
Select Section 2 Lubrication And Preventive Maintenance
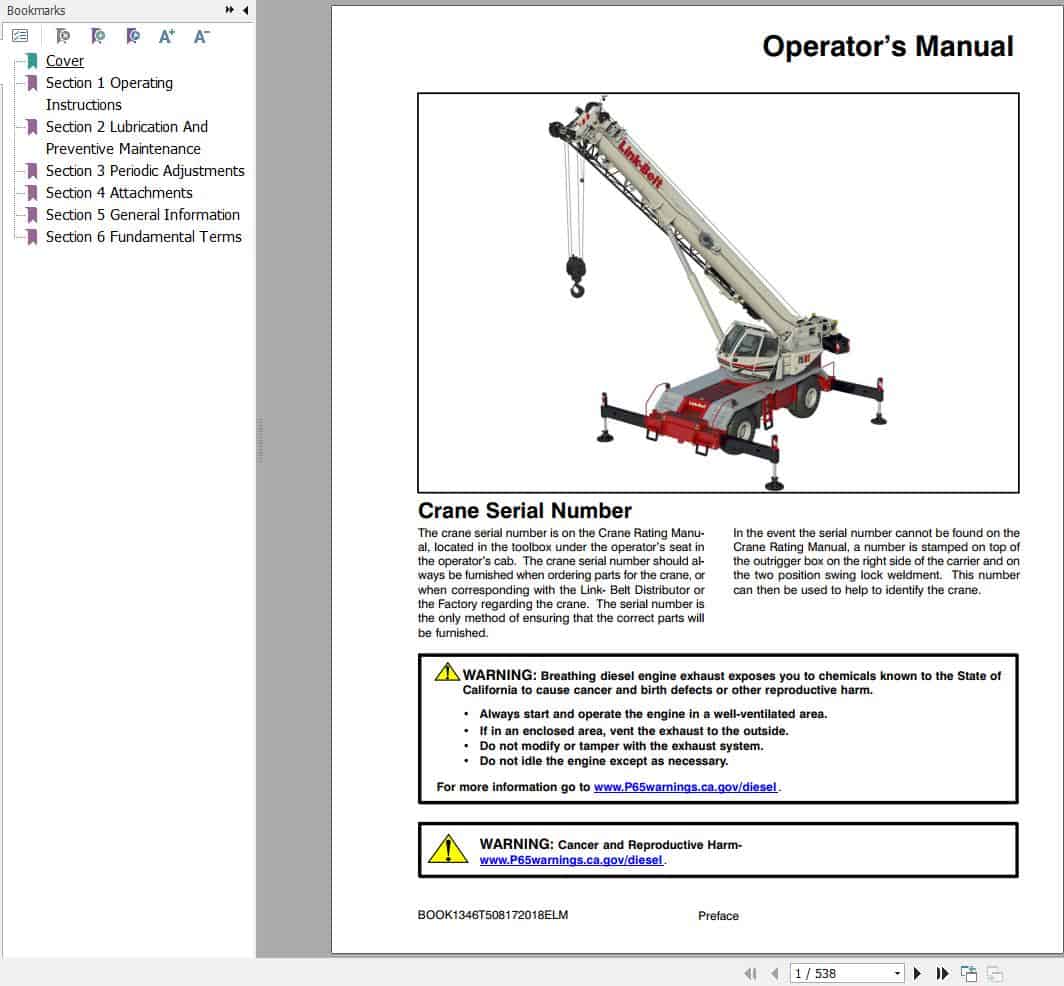pos(127,127)
